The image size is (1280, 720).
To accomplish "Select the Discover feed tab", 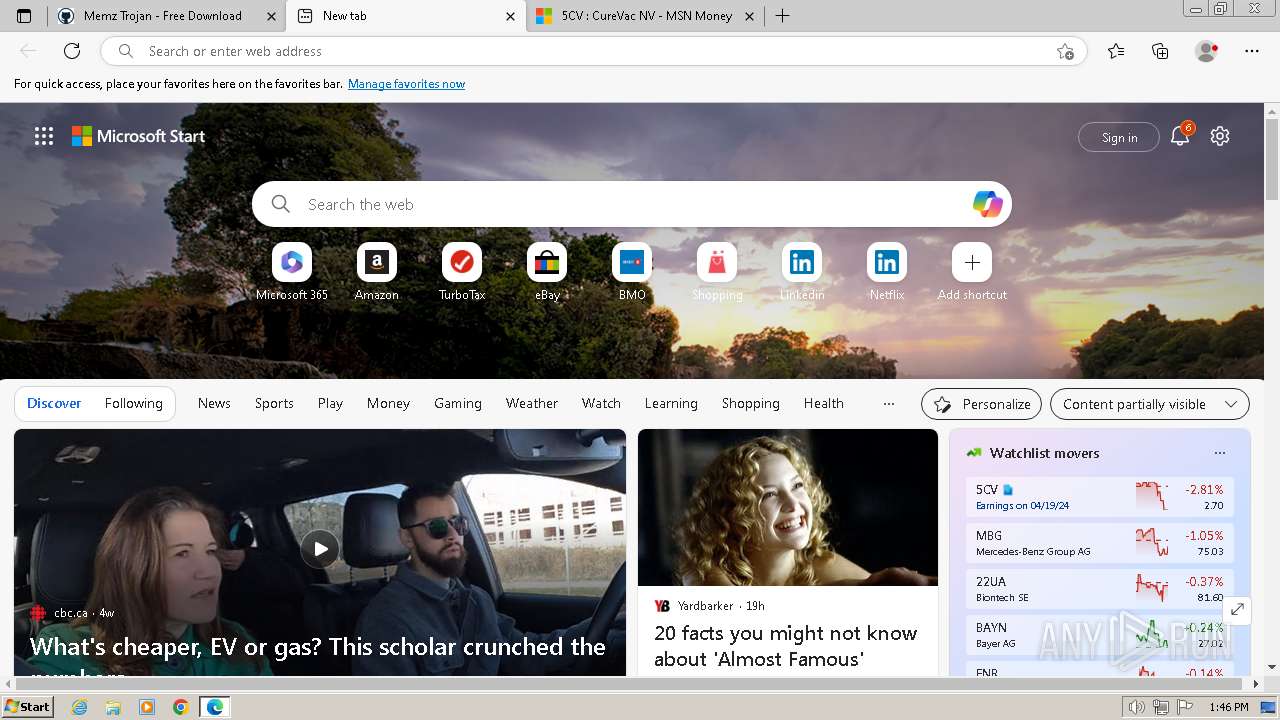I will (x=54, y=403).
